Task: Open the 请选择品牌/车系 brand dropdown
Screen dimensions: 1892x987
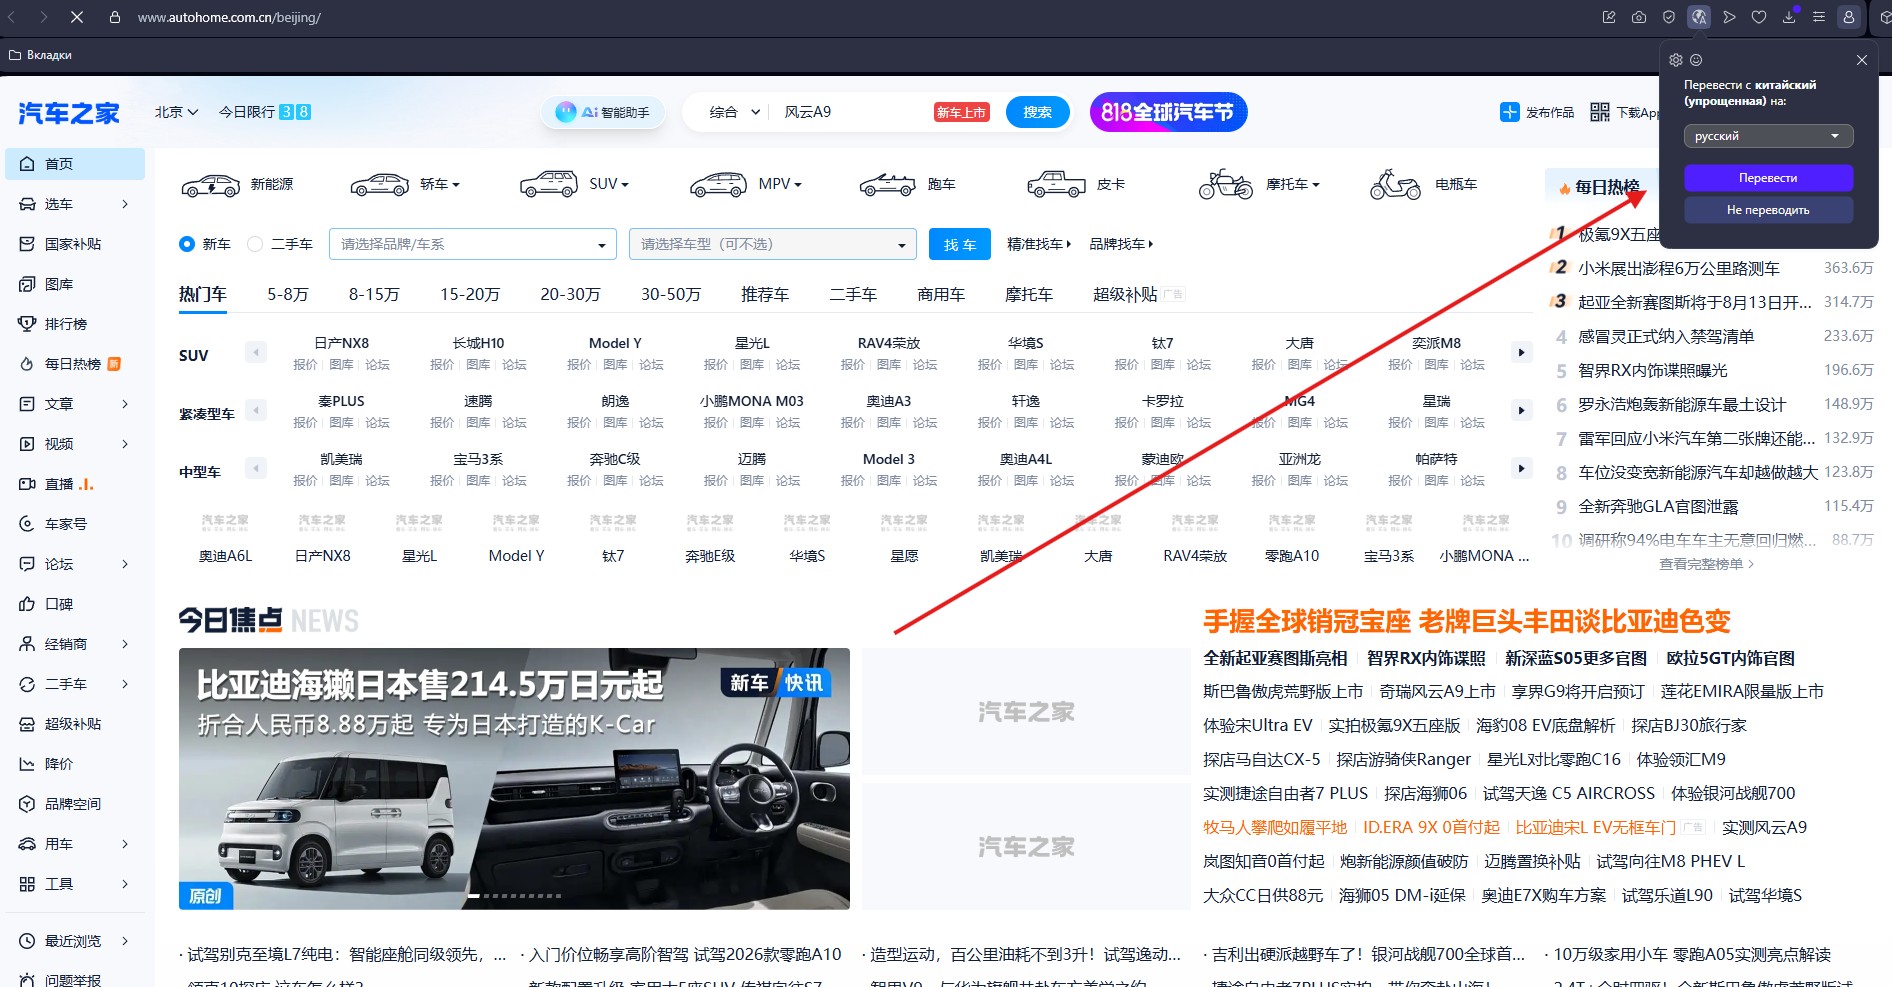Action: pyautogui.click(x=473, y=244)
